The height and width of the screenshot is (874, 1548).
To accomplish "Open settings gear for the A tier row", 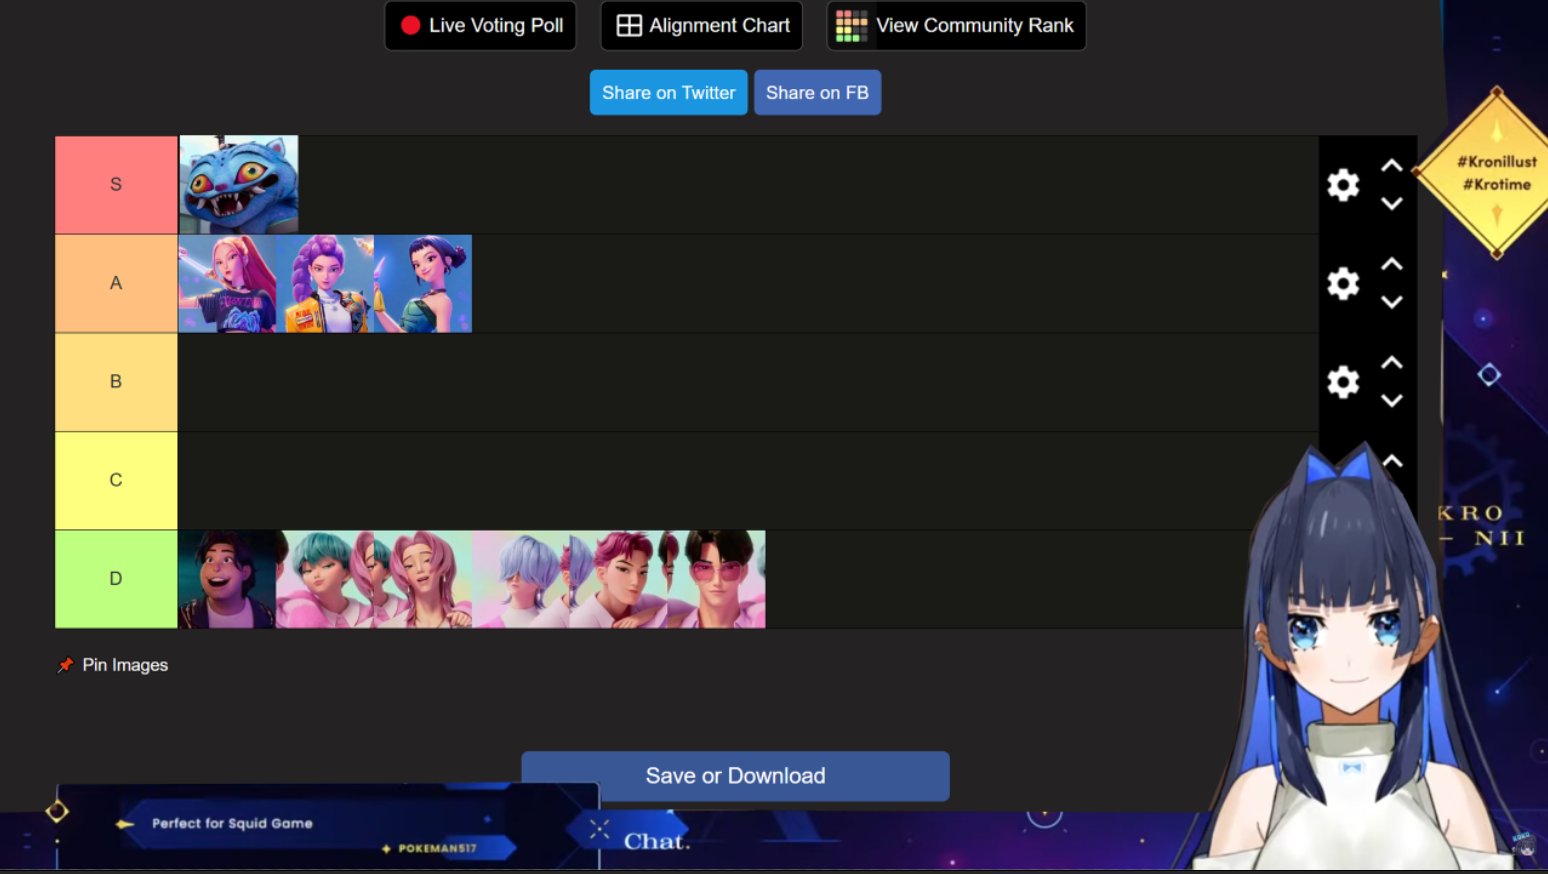I will 1343,284.
